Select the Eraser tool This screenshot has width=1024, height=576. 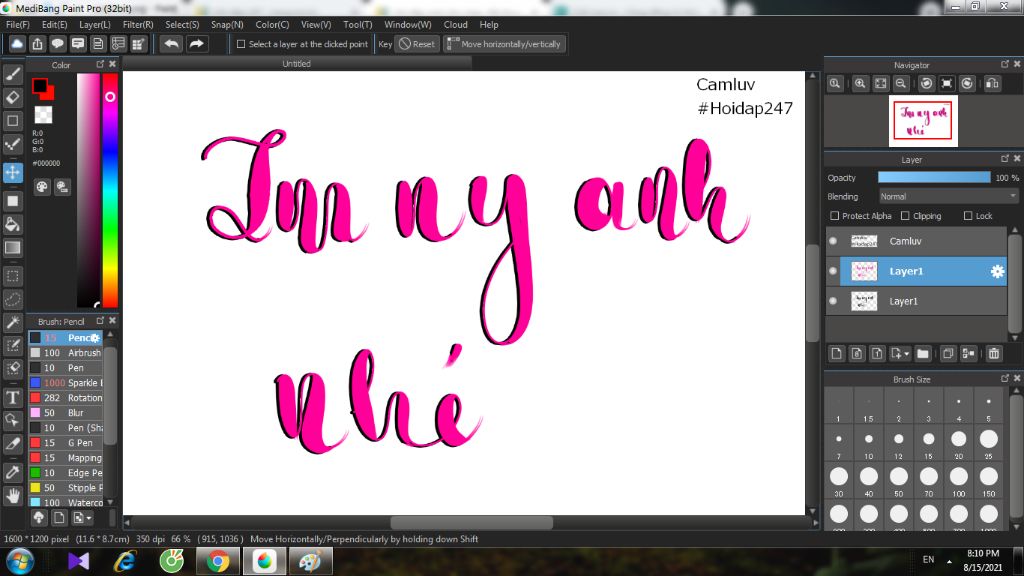12,97
